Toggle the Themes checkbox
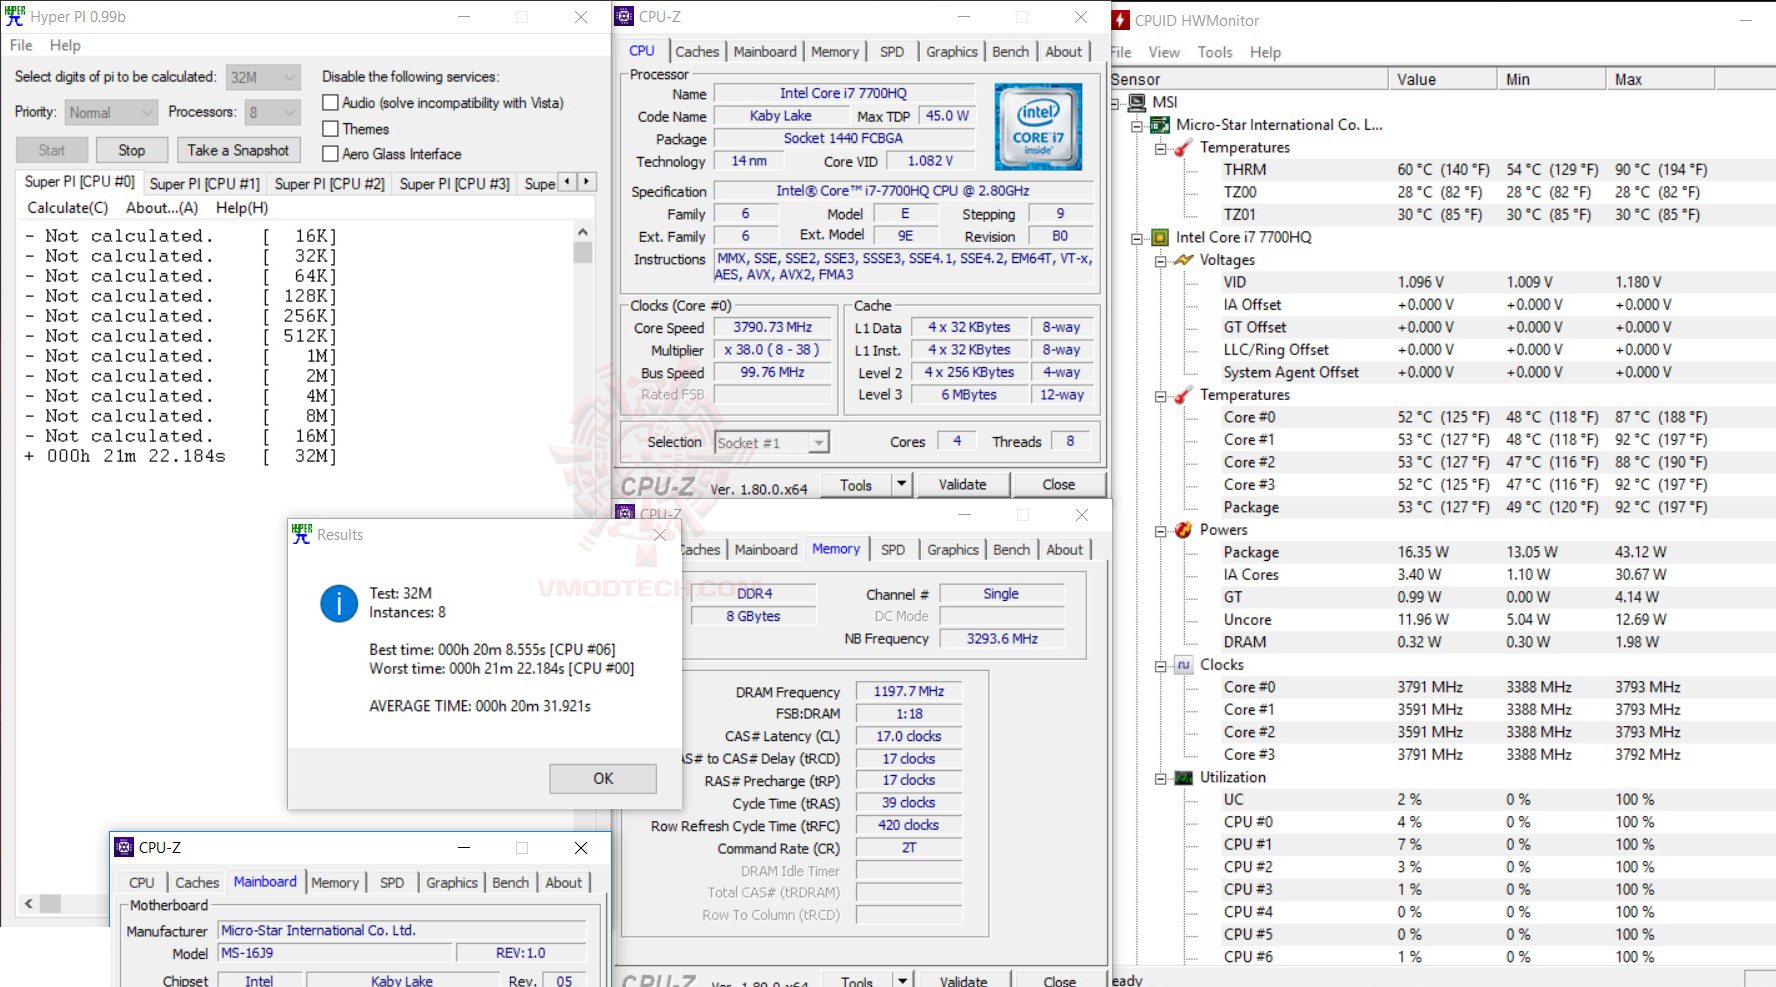The height and width of the screenshot is (987, 1776). (x=330, y=129)
